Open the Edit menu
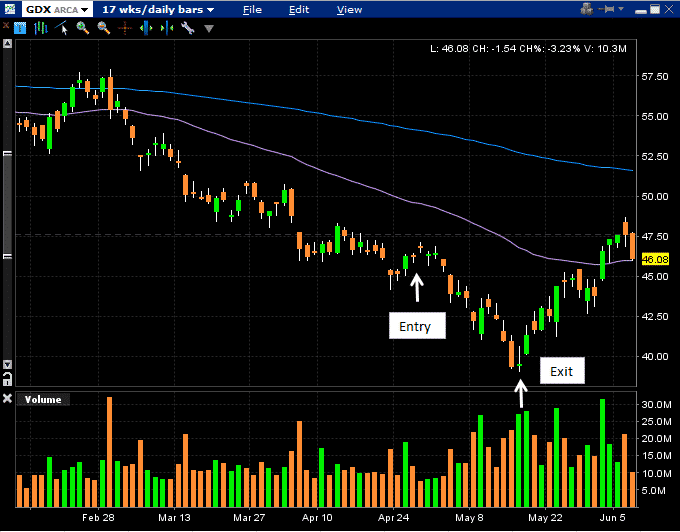The image size is (680, 532). (299, 10)
